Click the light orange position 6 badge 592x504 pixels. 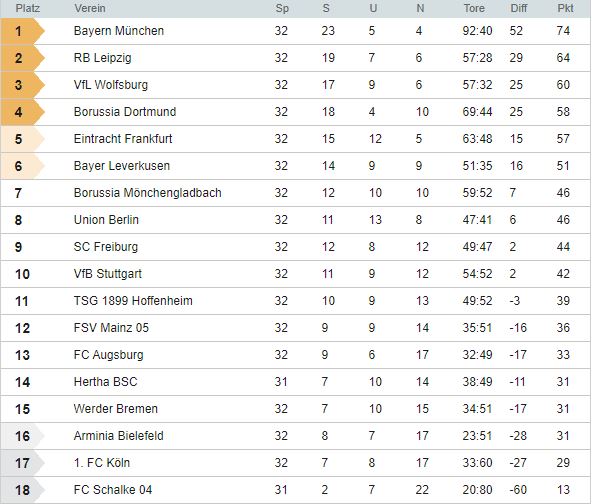pyautogui.click(x=23, y=166)
